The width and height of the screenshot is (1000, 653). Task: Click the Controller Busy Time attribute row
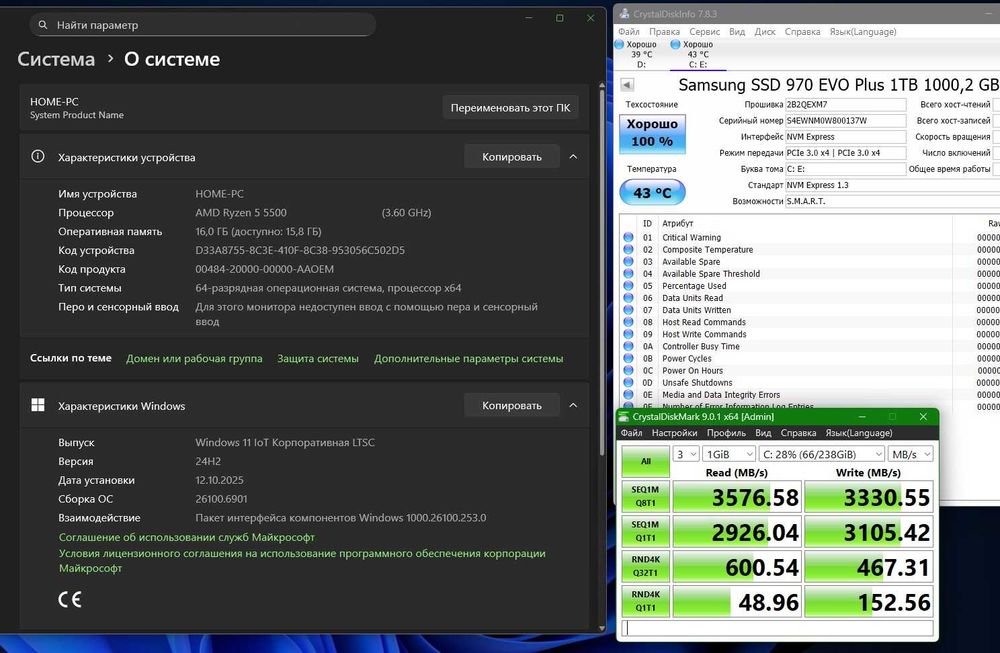810,346
